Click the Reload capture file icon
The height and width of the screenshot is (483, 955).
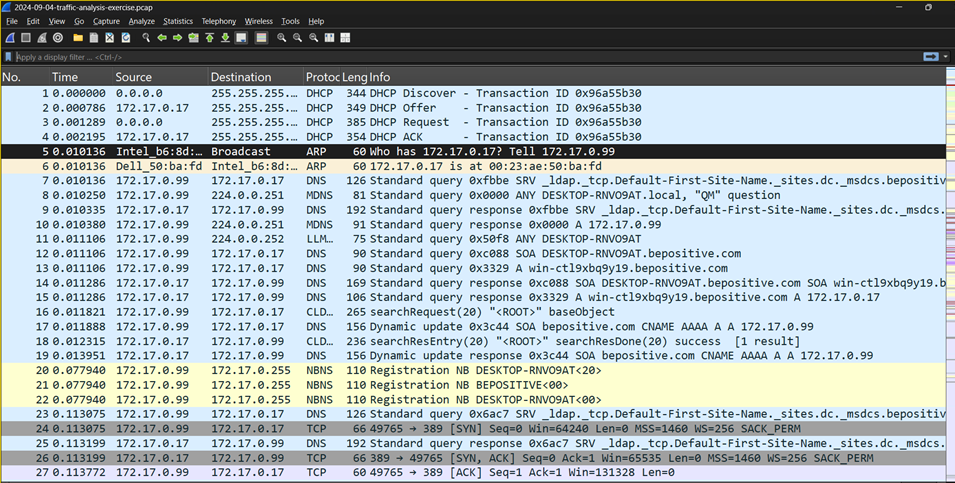coord(125,38)
